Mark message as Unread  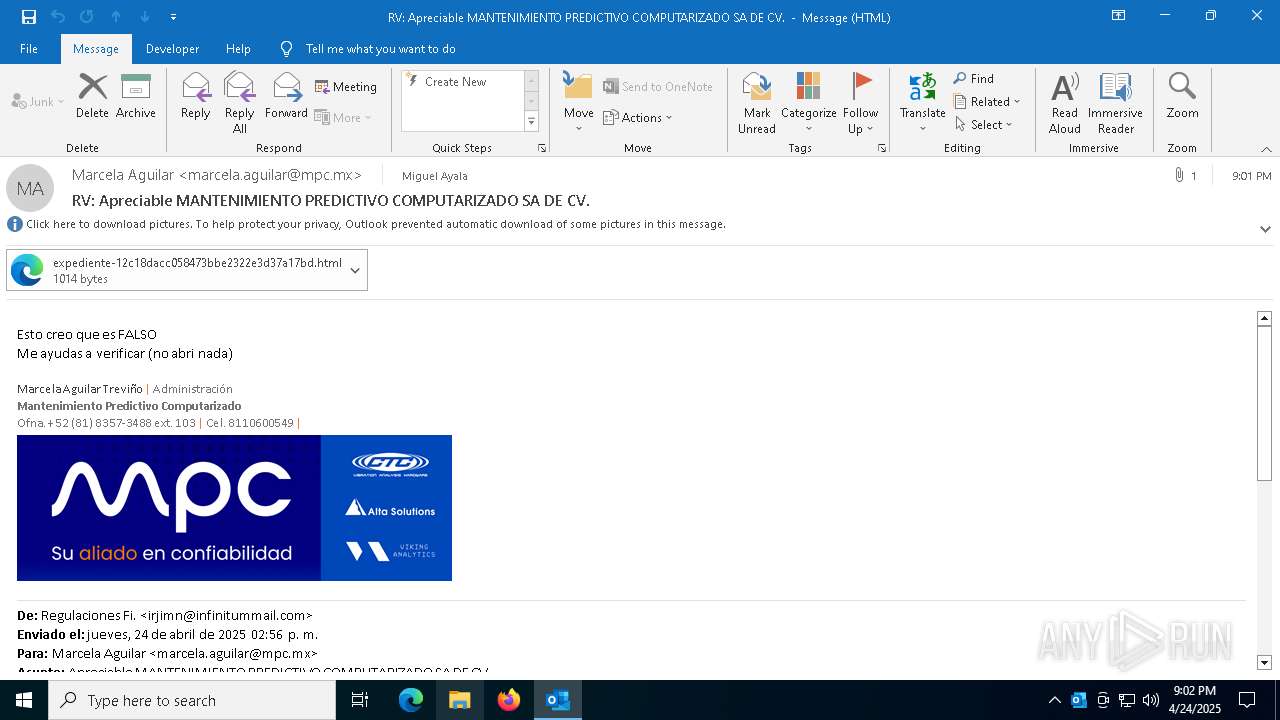click(757, 103)
